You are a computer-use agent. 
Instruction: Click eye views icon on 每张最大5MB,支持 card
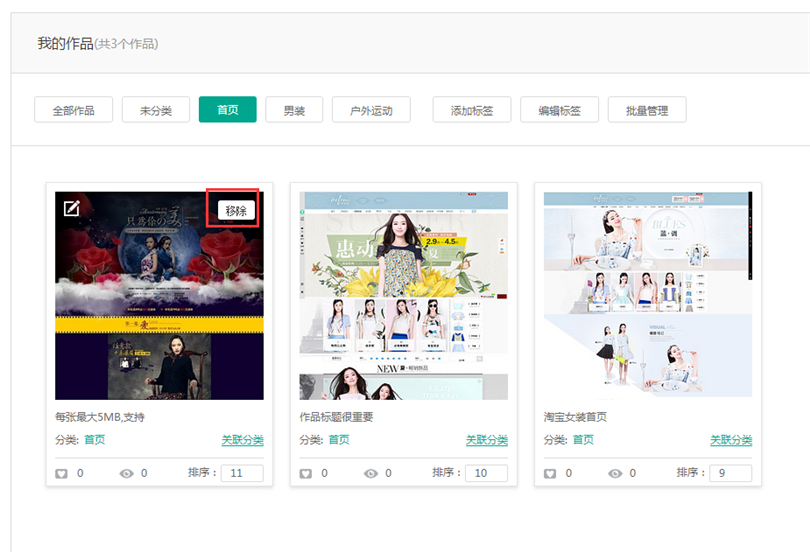[127, 474]
